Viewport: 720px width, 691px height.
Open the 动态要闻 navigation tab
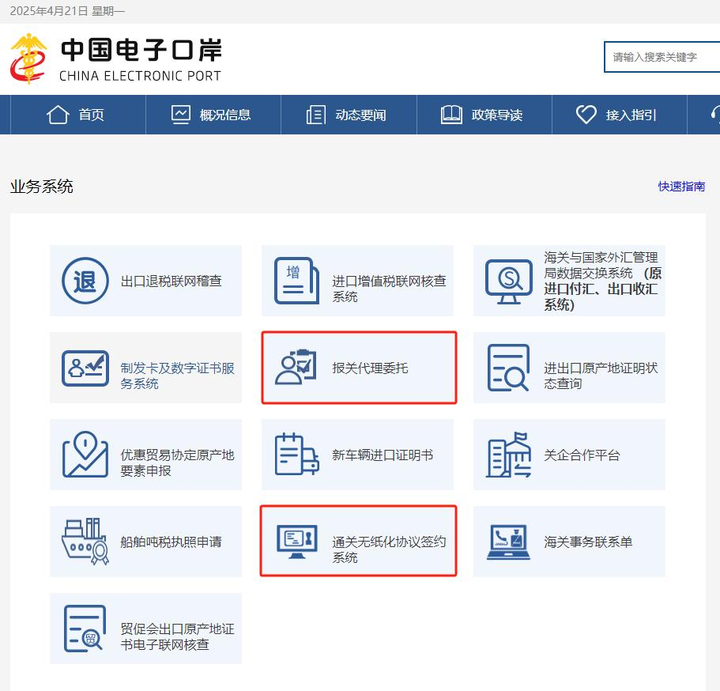click(x=349, y=114)
